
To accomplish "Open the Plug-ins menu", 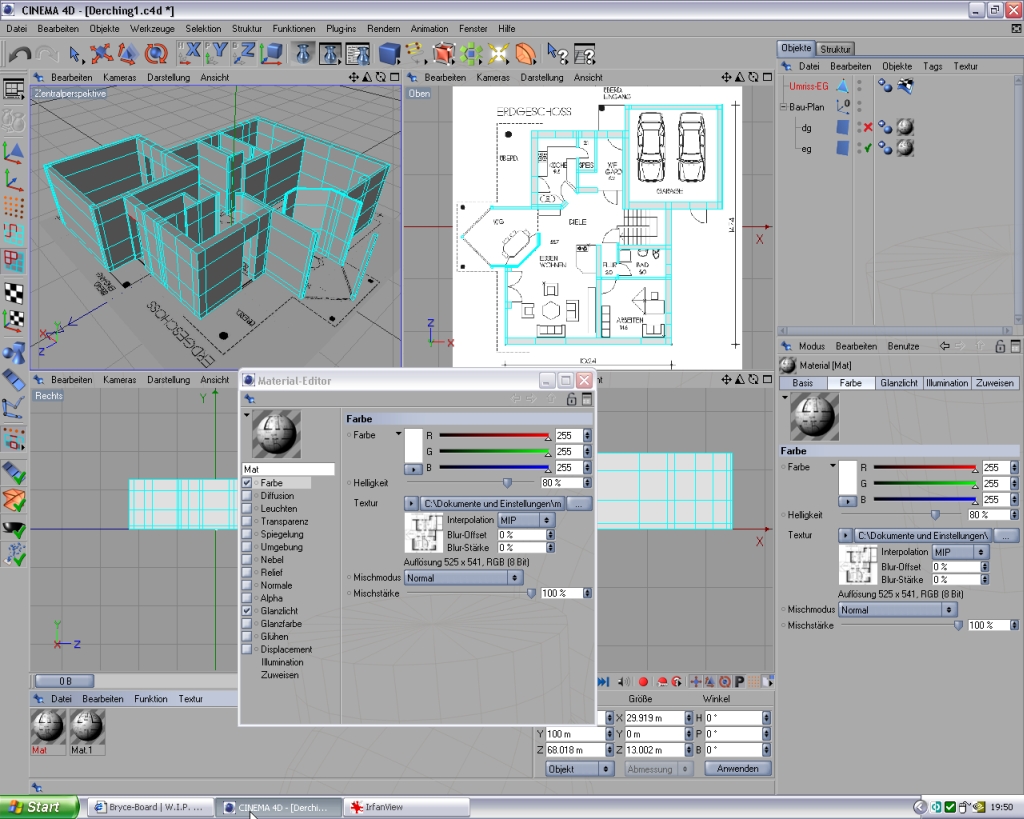I will [x=341, y=29].
